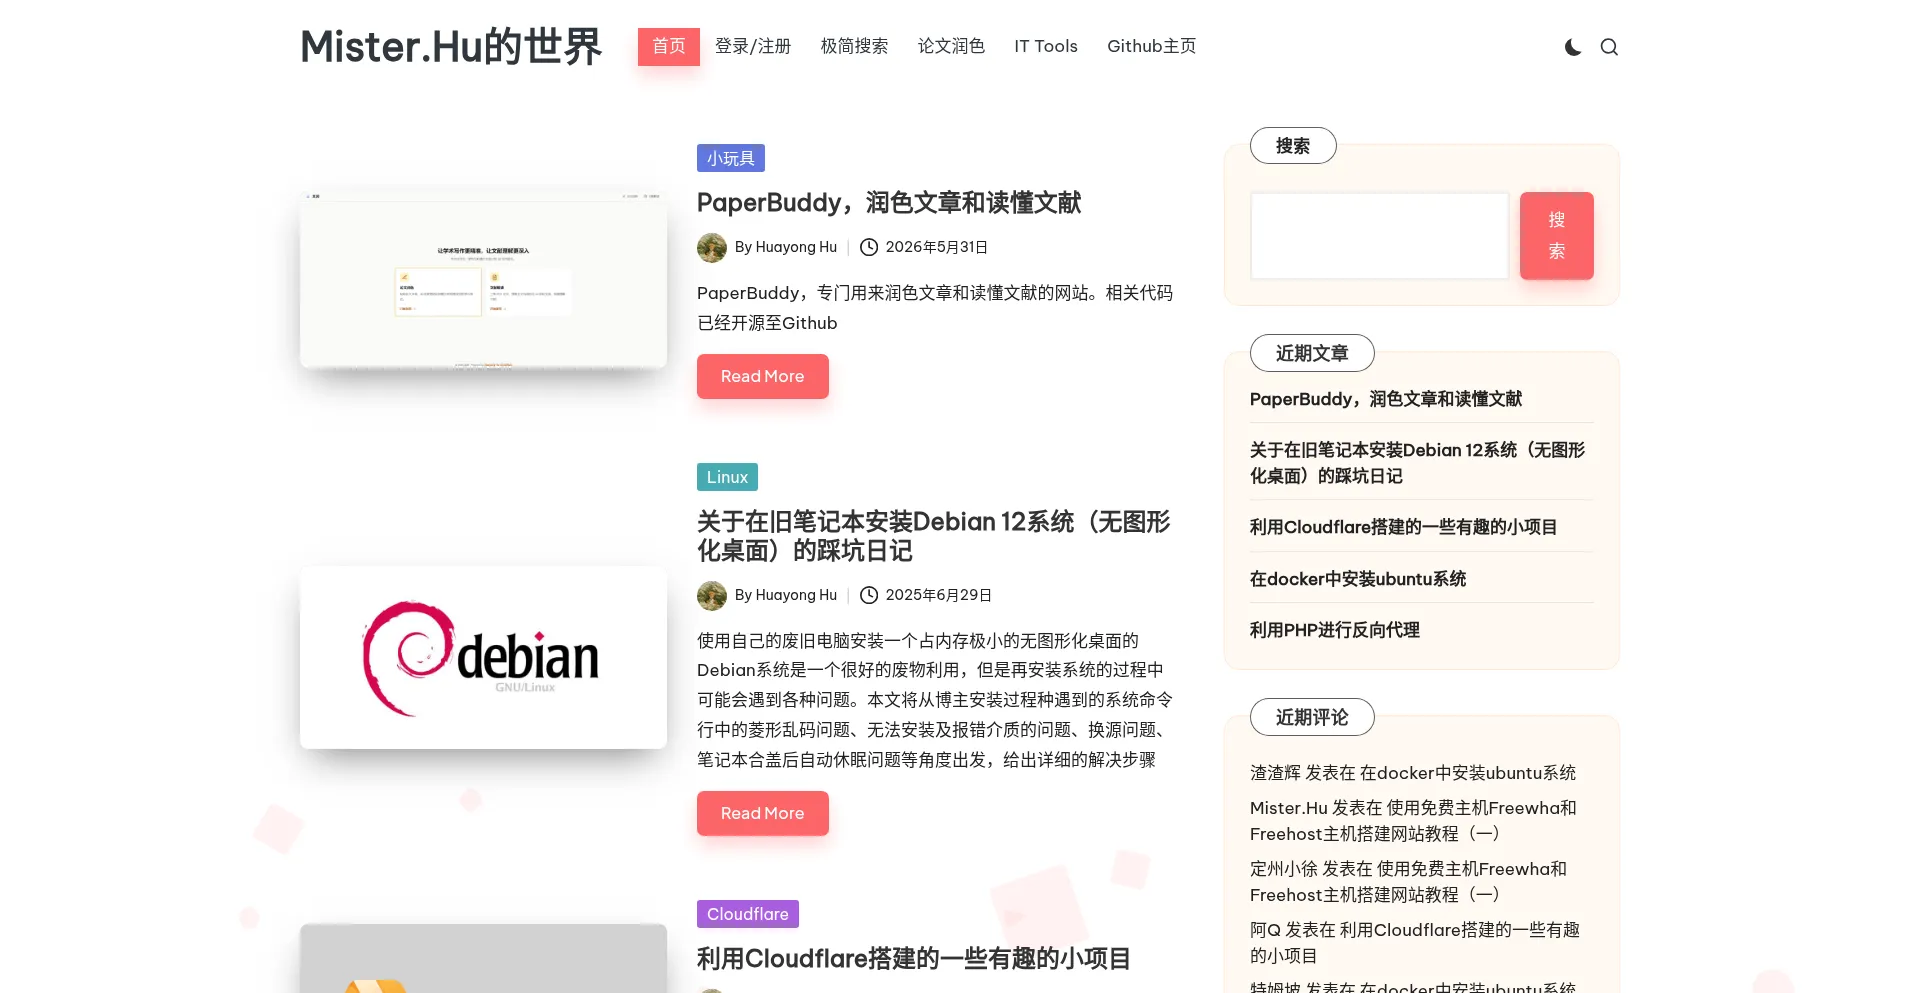Open the 登录/注册 menu item

[753, 46]
